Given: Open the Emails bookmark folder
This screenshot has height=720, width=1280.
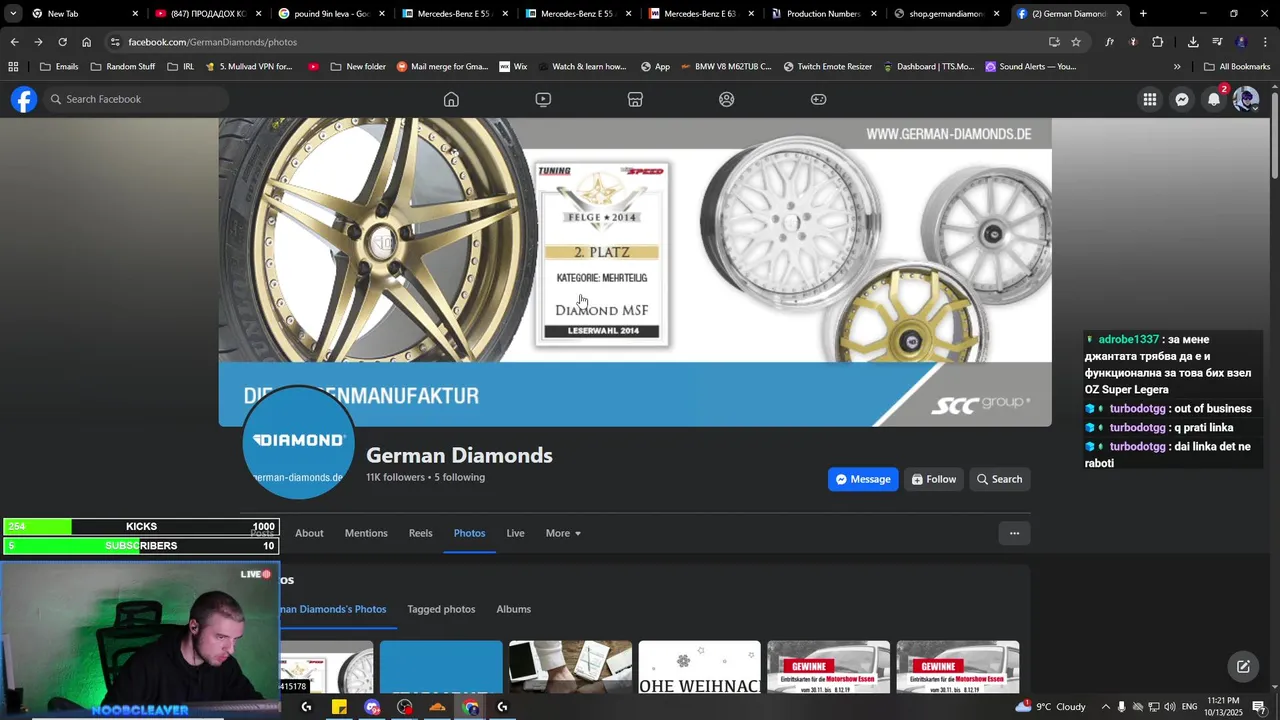Looking at the screenshot, I should pos(59,67).
